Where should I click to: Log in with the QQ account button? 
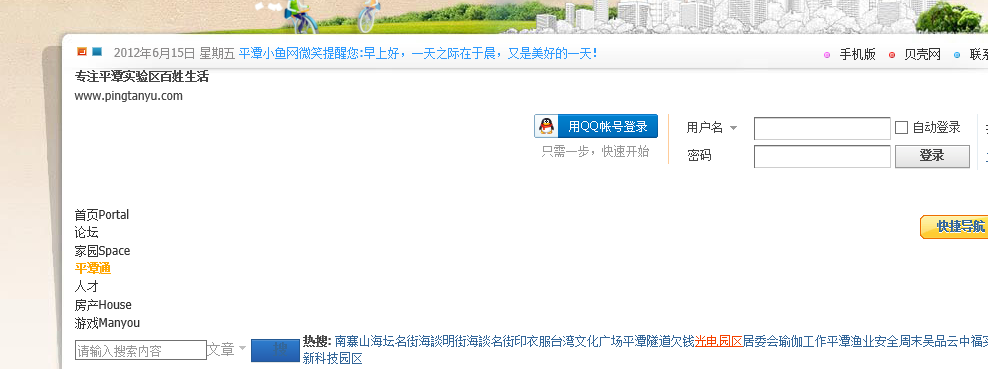[x=596, y=126]
